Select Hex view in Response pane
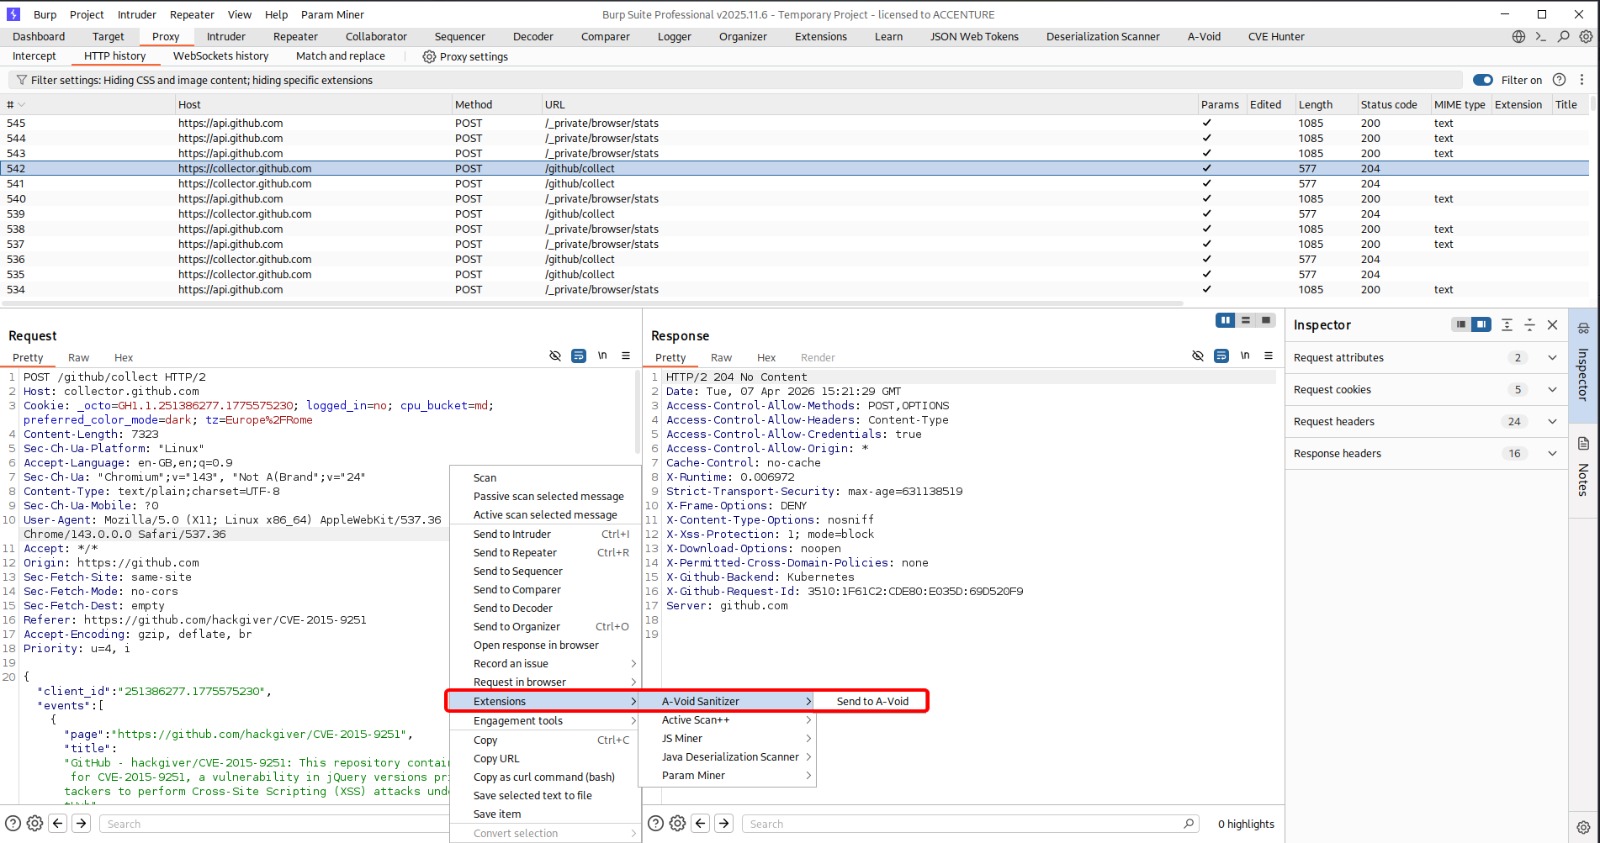This screenshot has width=1600, height=843. [x=767, y=357]
